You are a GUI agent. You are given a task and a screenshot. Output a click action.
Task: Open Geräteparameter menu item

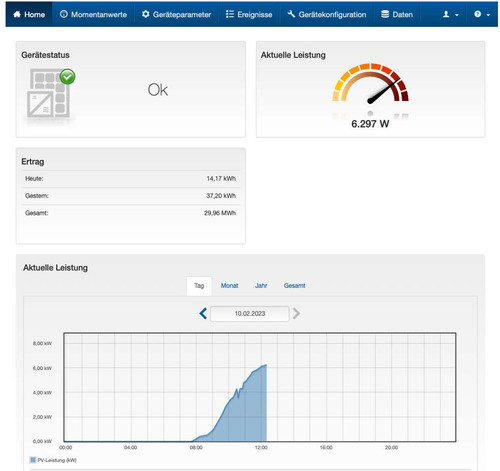(x=176, y=14)
